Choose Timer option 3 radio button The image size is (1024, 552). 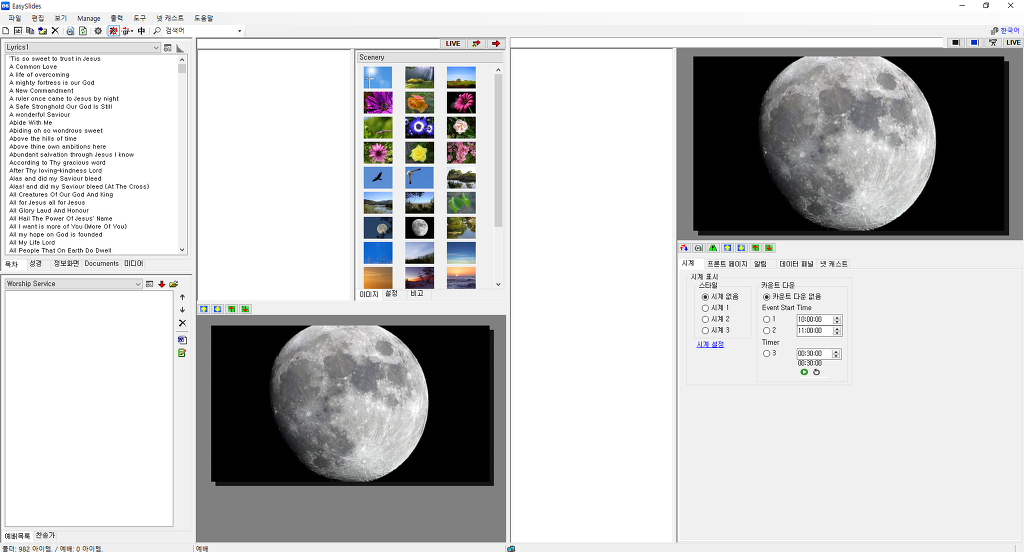767,353
